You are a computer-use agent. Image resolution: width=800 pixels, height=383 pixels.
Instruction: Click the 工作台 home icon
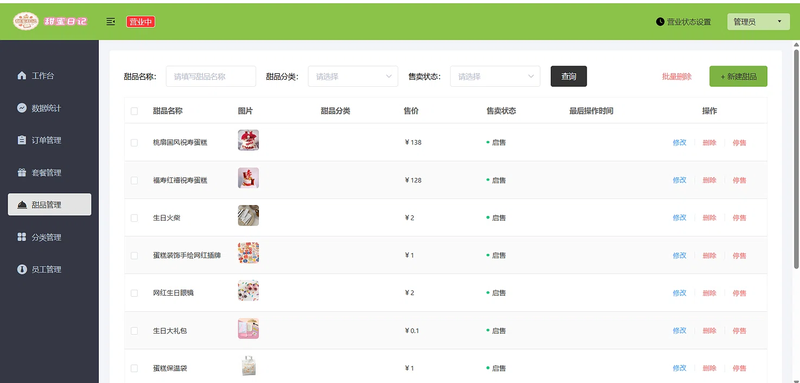[21, 75]
